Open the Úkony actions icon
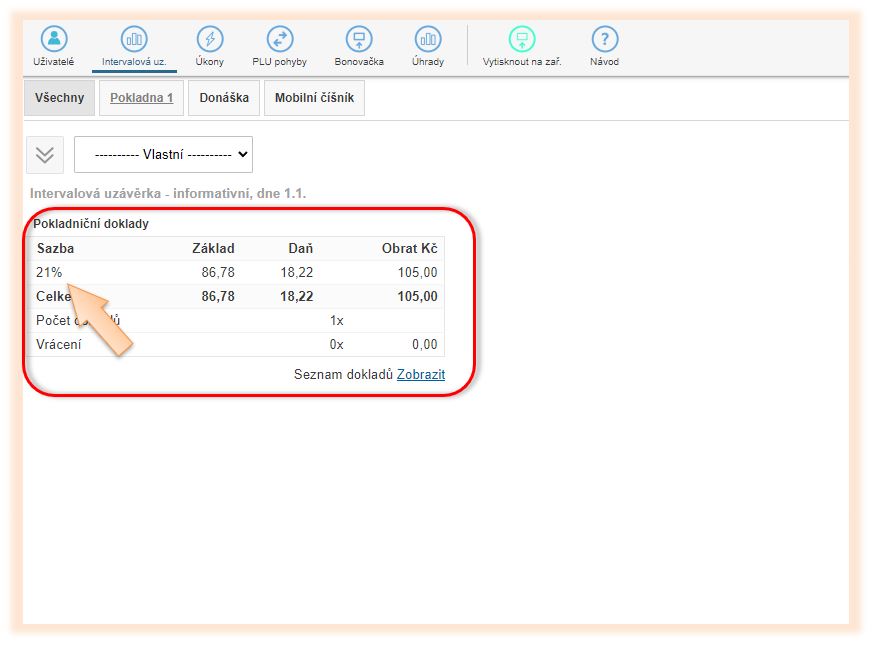 (210, 40)
